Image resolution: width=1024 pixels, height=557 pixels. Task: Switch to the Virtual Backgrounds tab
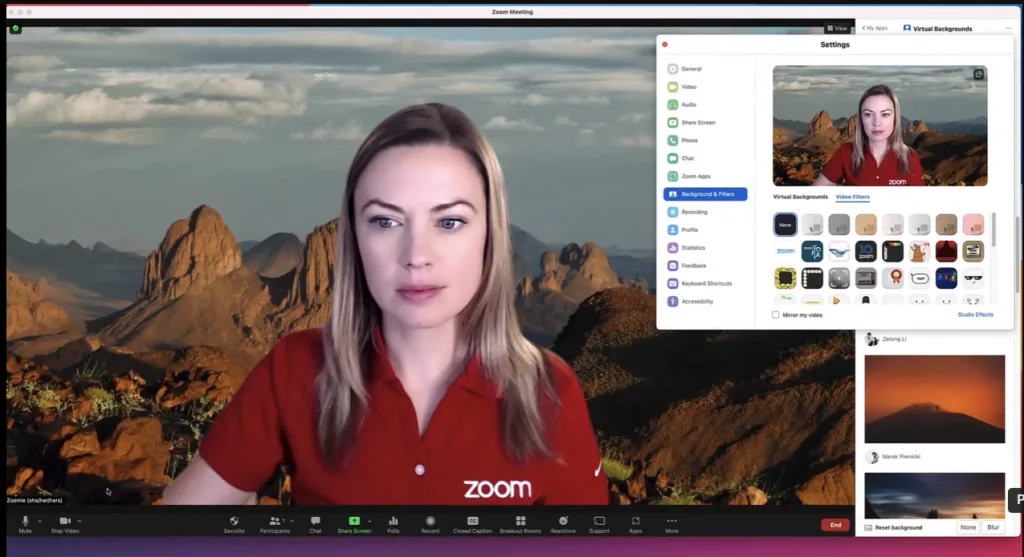pos(800,197)
